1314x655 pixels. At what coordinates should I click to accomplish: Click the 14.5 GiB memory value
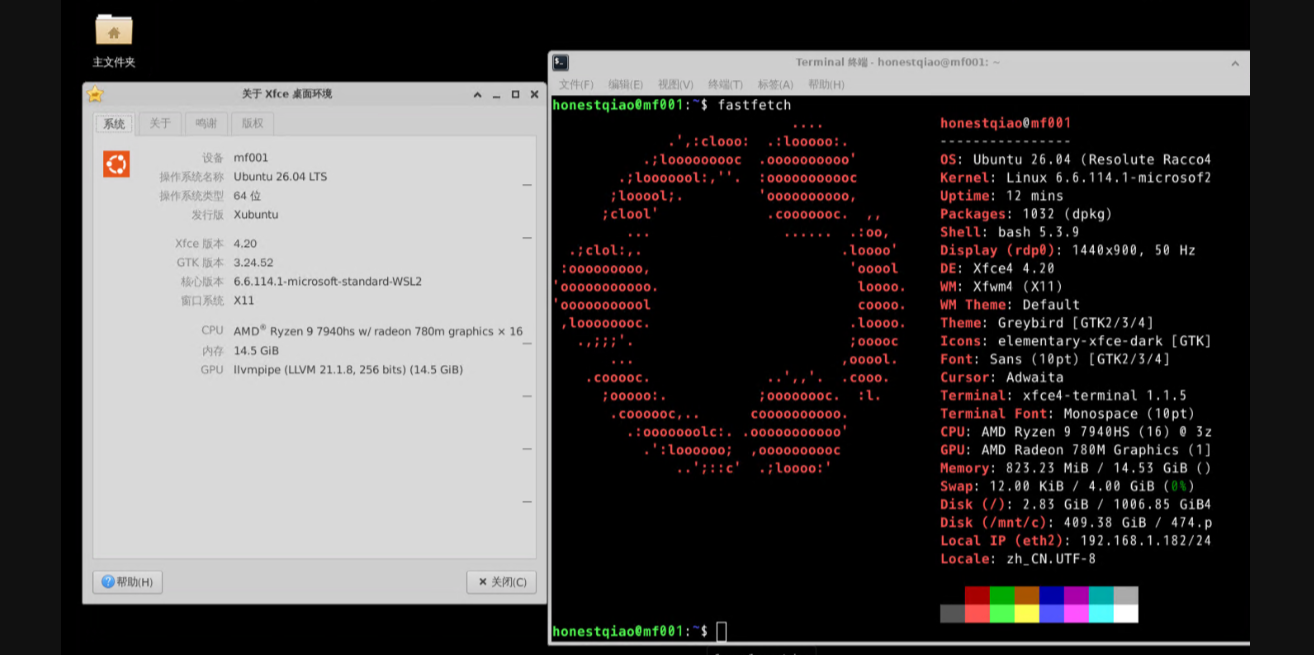click(x=256, y=351)
